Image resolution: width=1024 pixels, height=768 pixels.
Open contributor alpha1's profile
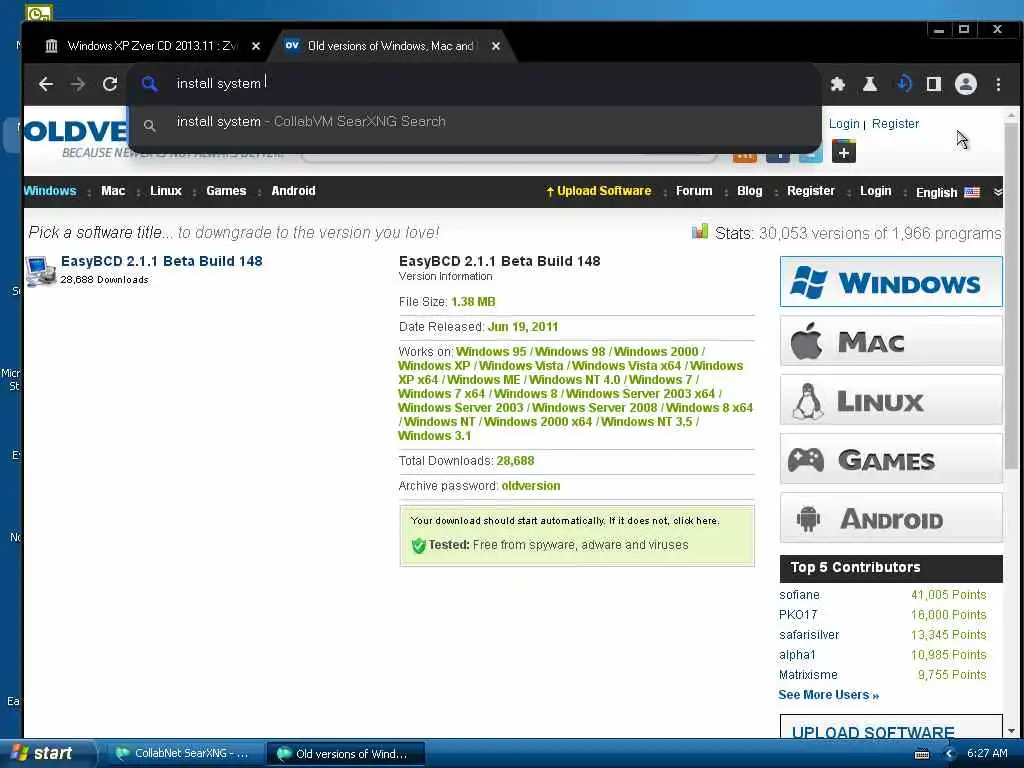coord(797,654)
